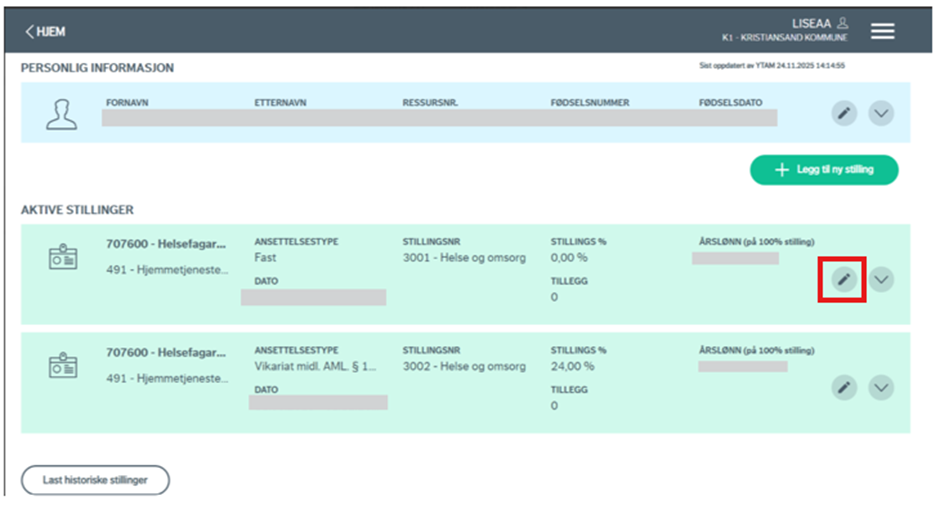Click the person avatar in Personlig informasjon
The image size is (940, 505).
[62, 115]
